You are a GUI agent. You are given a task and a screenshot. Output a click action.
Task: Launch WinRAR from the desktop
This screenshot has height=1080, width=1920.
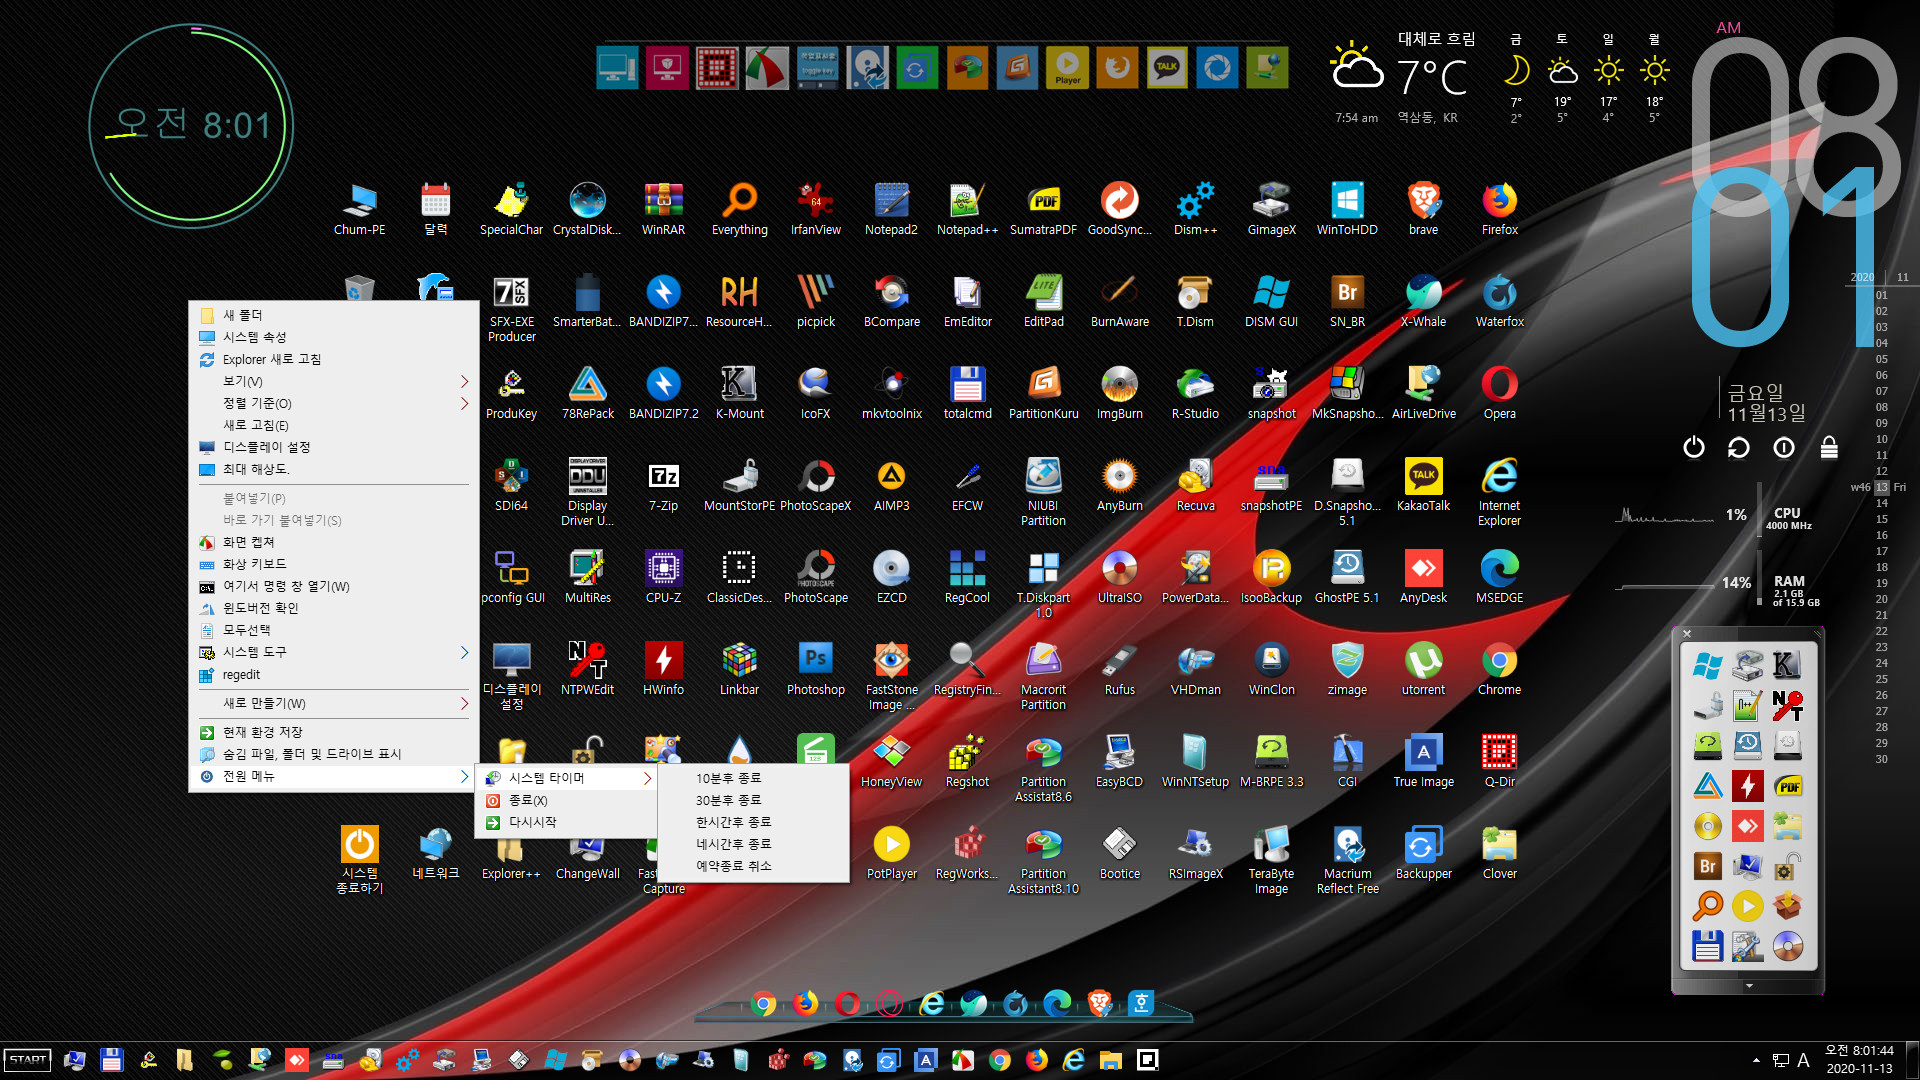tap(663, 209)
